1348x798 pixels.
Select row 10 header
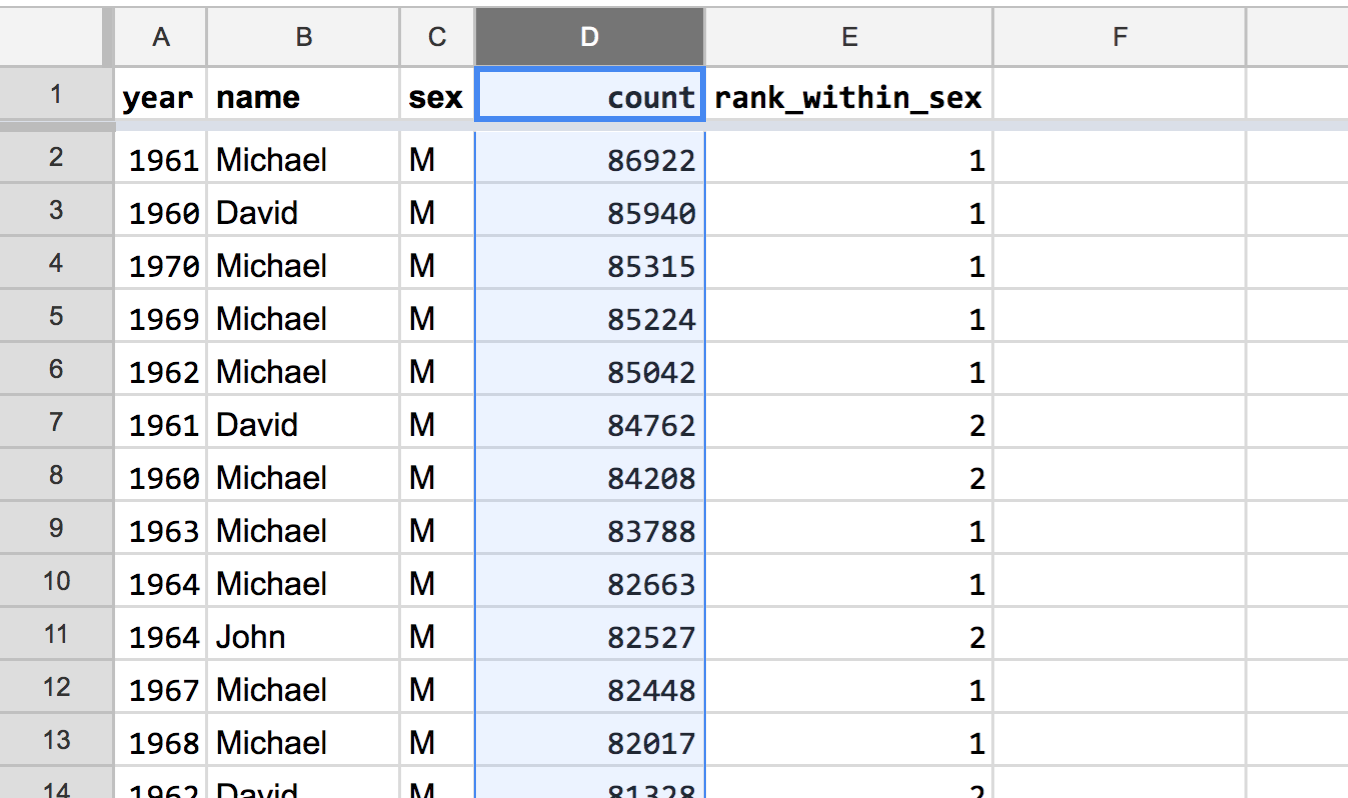[x=56, y=581]
